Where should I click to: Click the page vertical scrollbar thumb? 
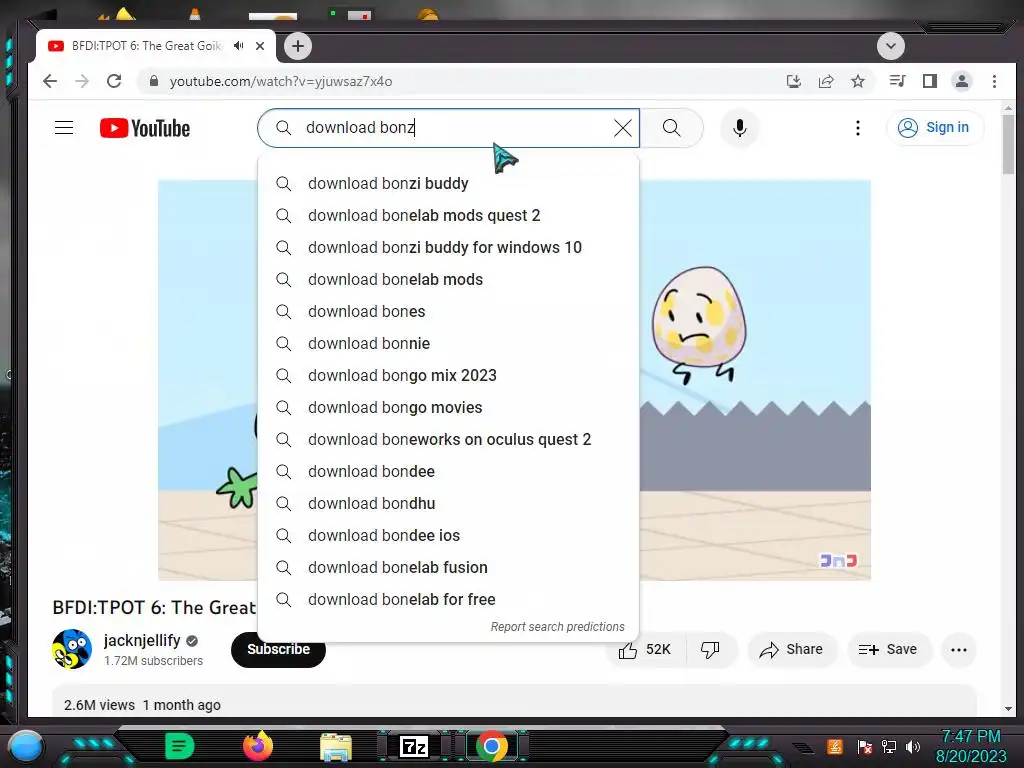point(1008,144)
